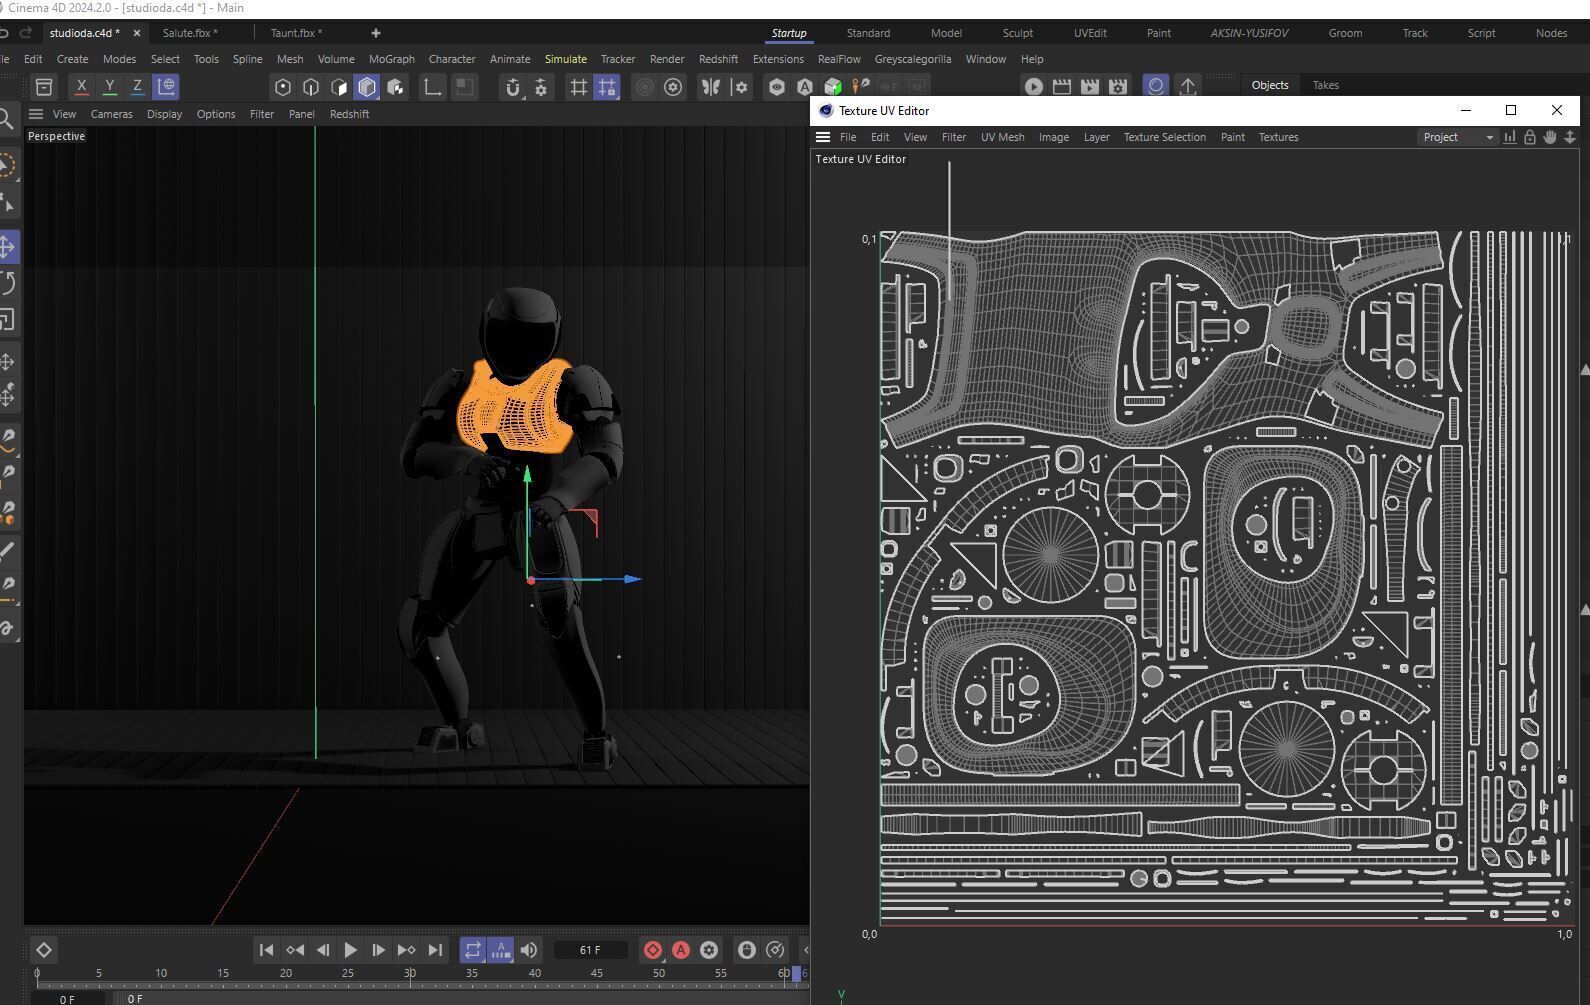Screen dimensions: 1590x1005
Task: Click the Redshift eye hexagon icon
Action: point(777,87)
